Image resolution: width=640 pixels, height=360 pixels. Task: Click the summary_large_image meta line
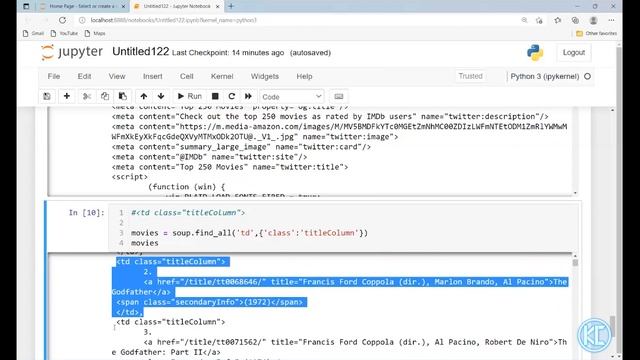tap(241, 147)
